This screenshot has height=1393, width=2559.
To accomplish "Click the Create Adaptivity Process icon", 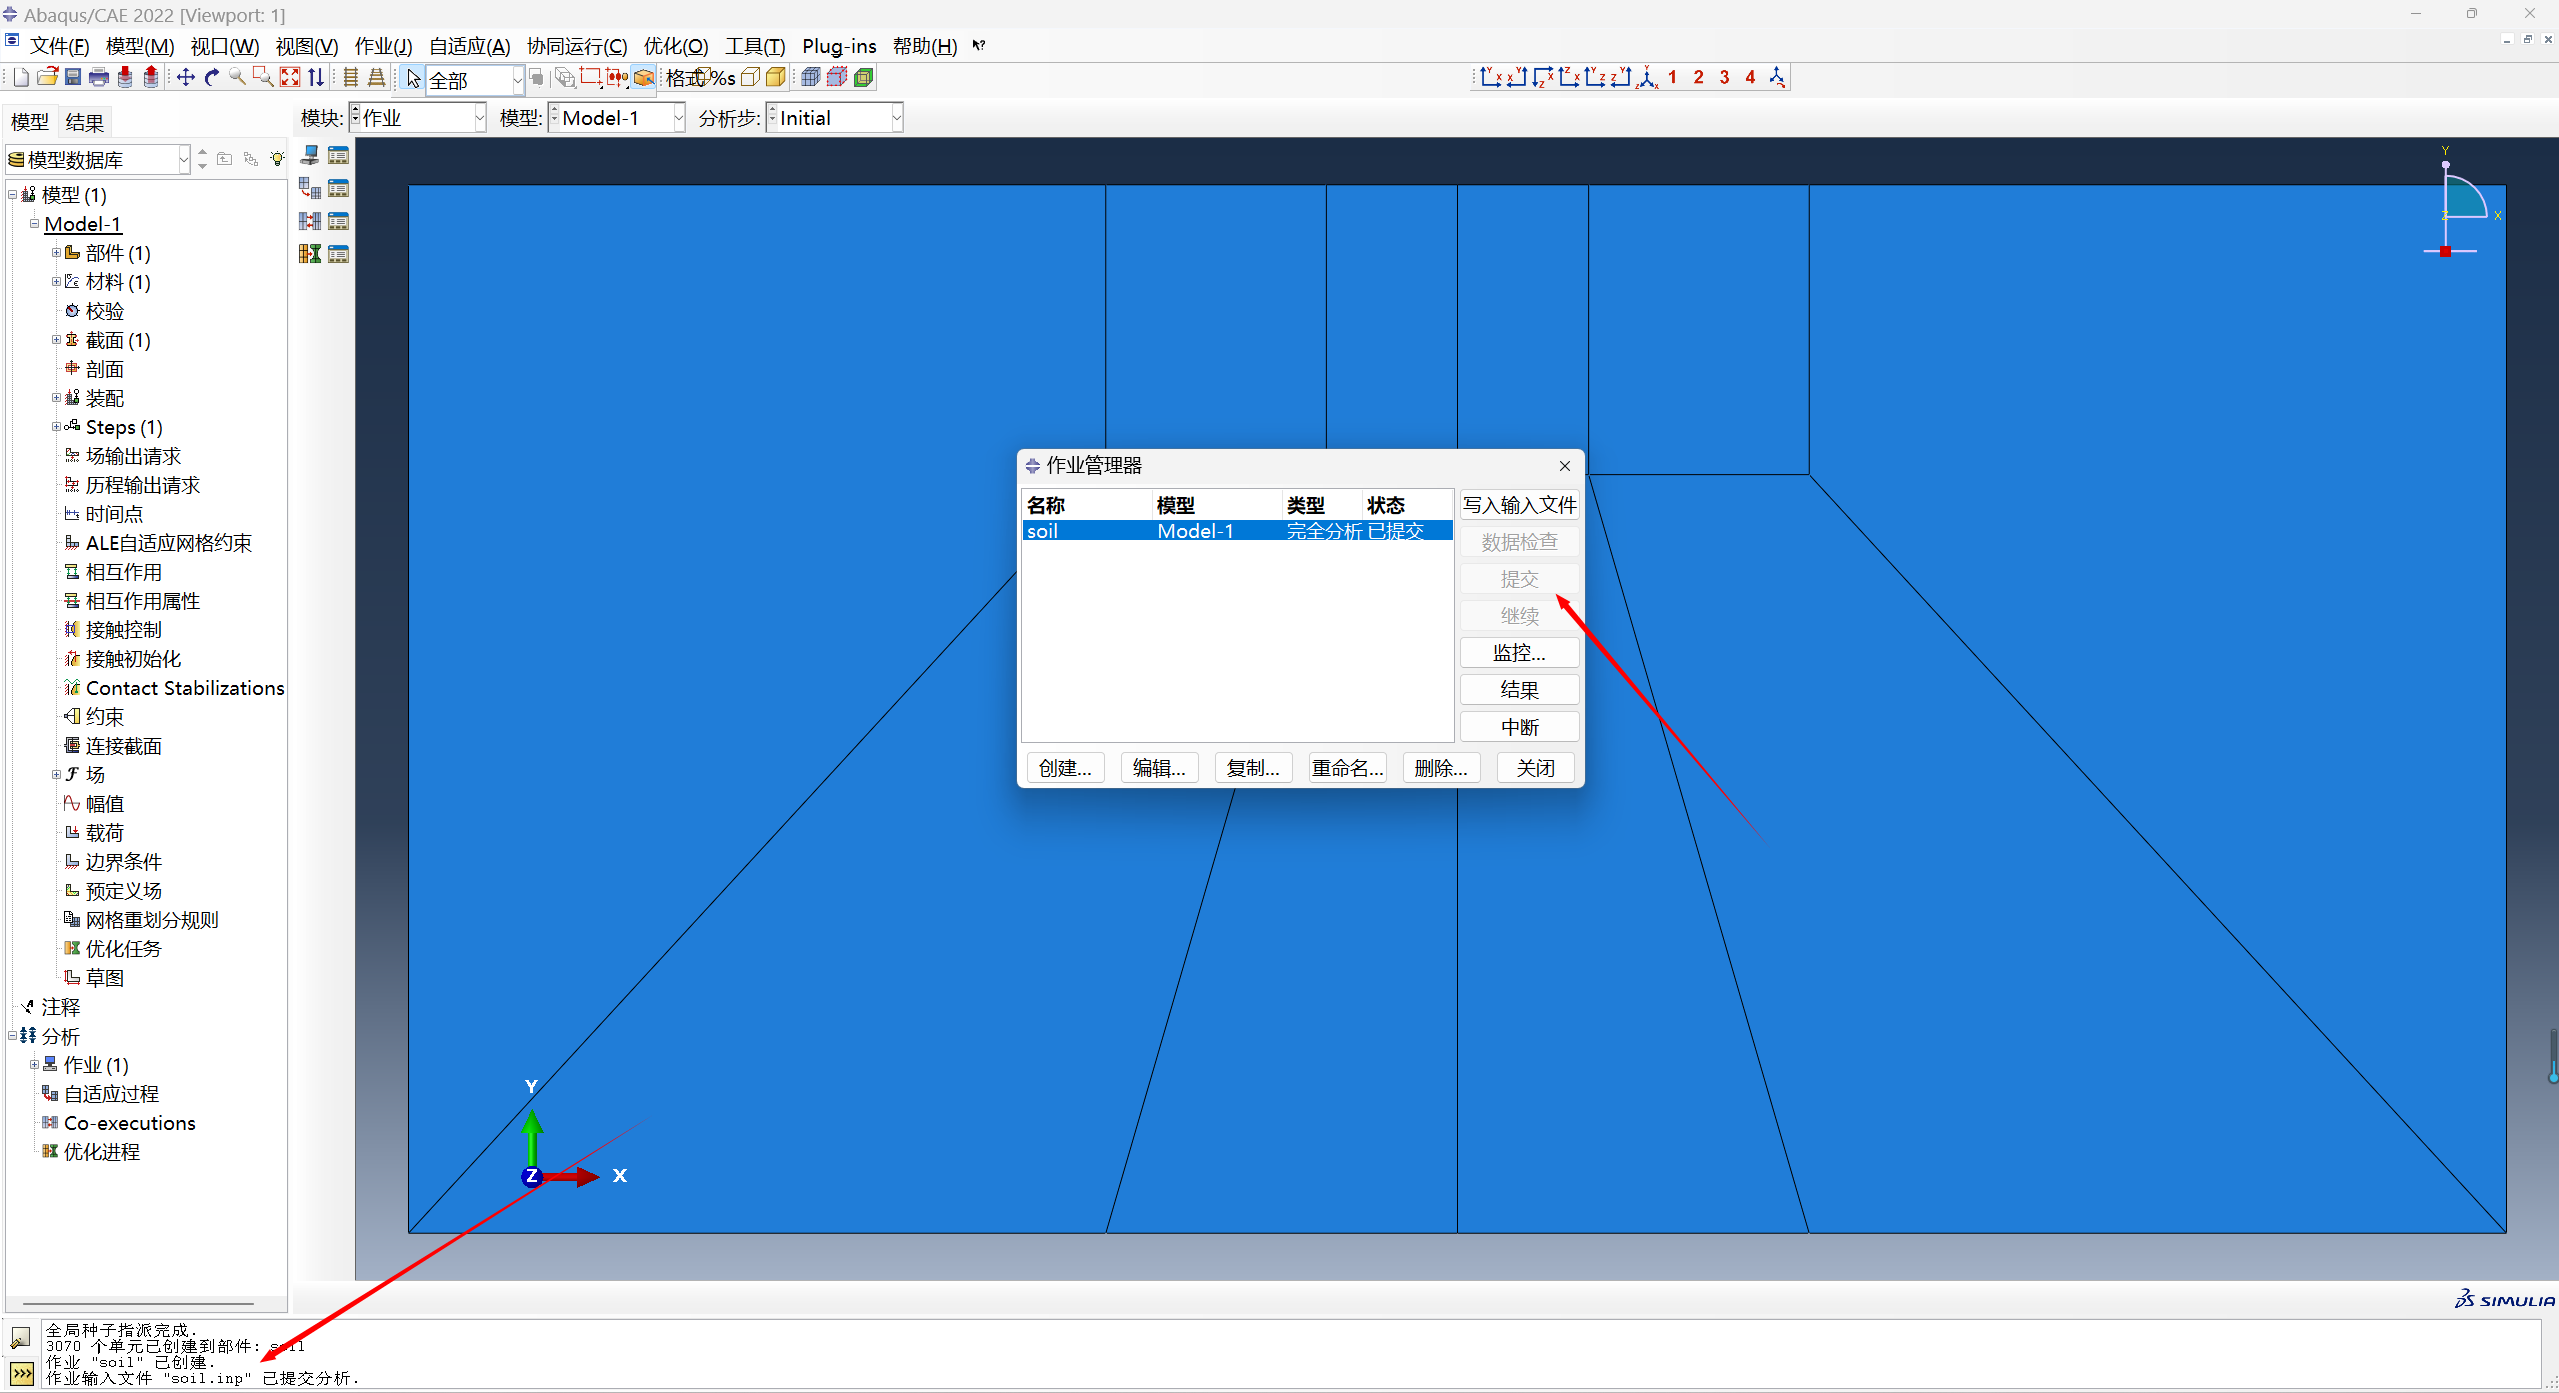I will (x=310, y=189).
